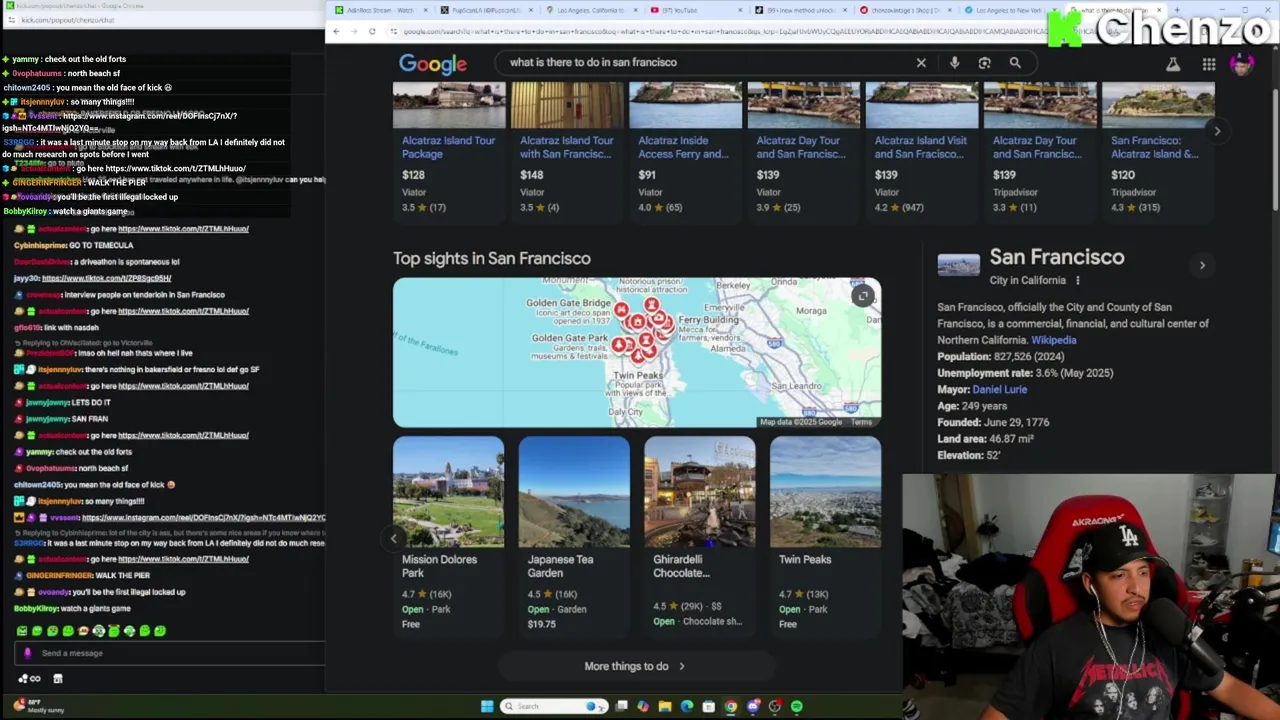Viewport: 1280px width, 720px height.
Task: Open the Windows Start menu
Action: coord(487,706)
